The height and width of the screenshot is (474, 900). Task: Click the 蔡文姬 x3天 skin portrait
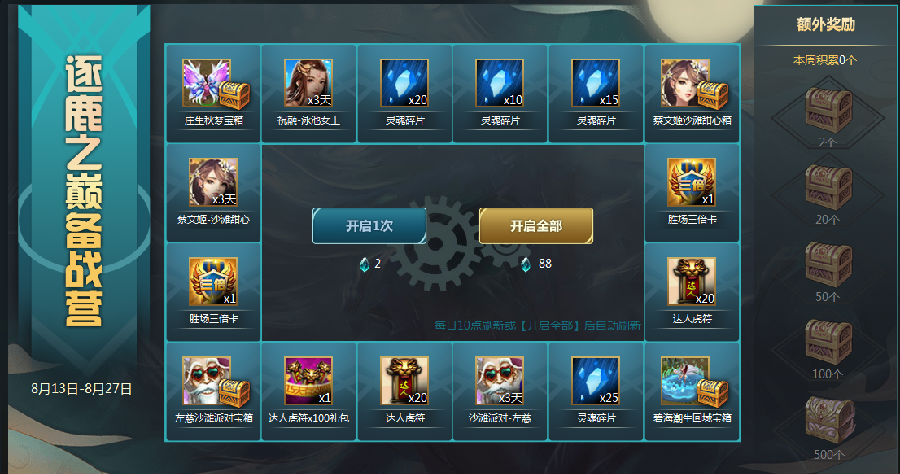(x=214, y=182)
